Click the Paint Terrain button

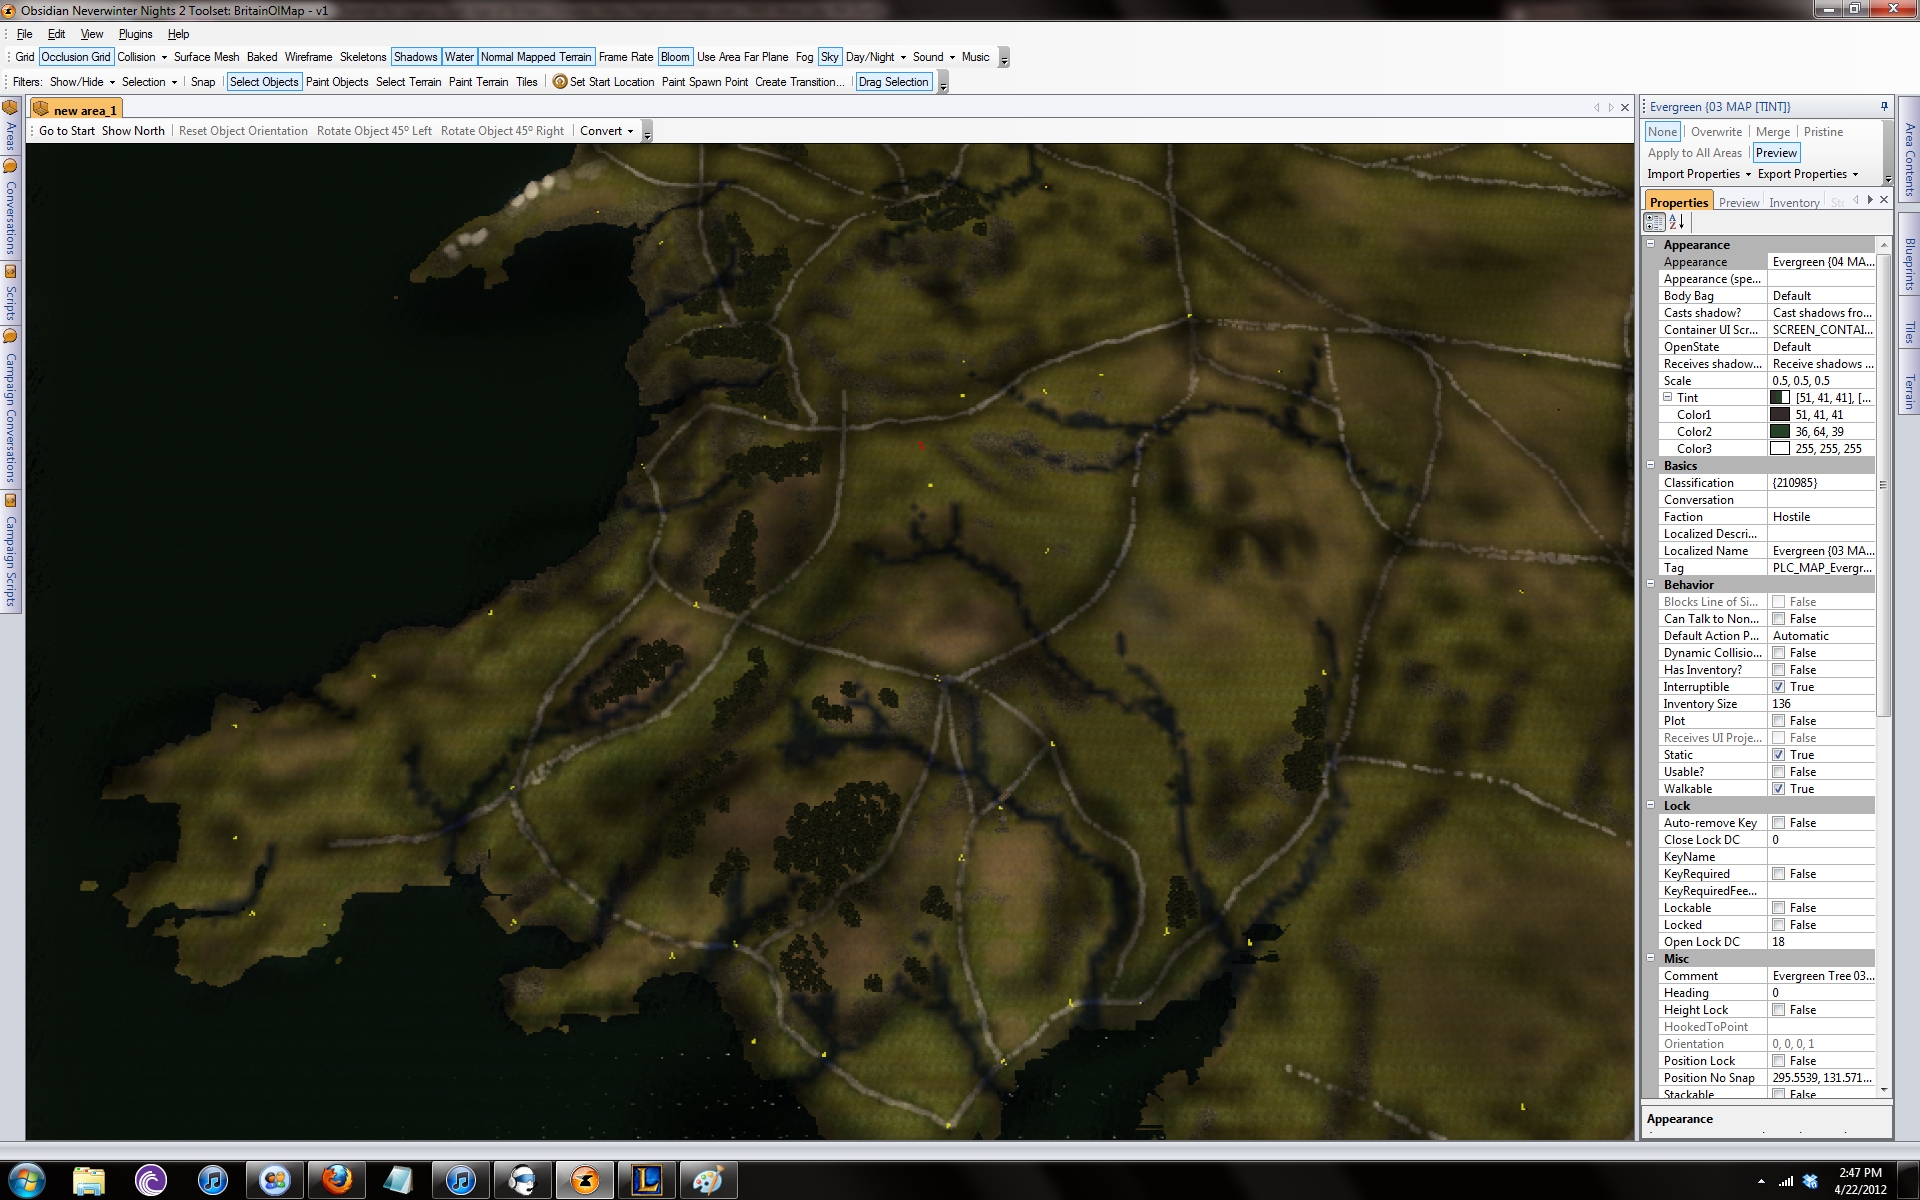pos(478,82)
